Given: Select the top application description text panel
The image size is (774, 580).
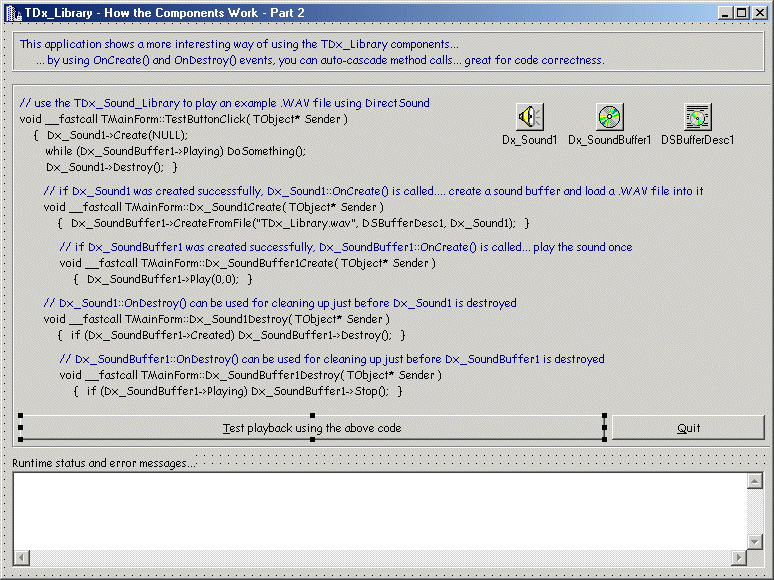Looking at the screenshot, I should coord(390,52).
